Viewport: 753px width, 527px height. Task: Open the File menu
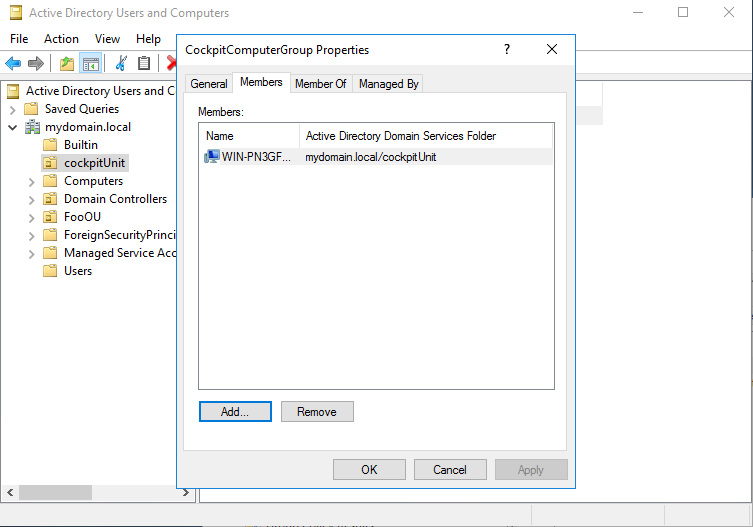click(19, 39)
